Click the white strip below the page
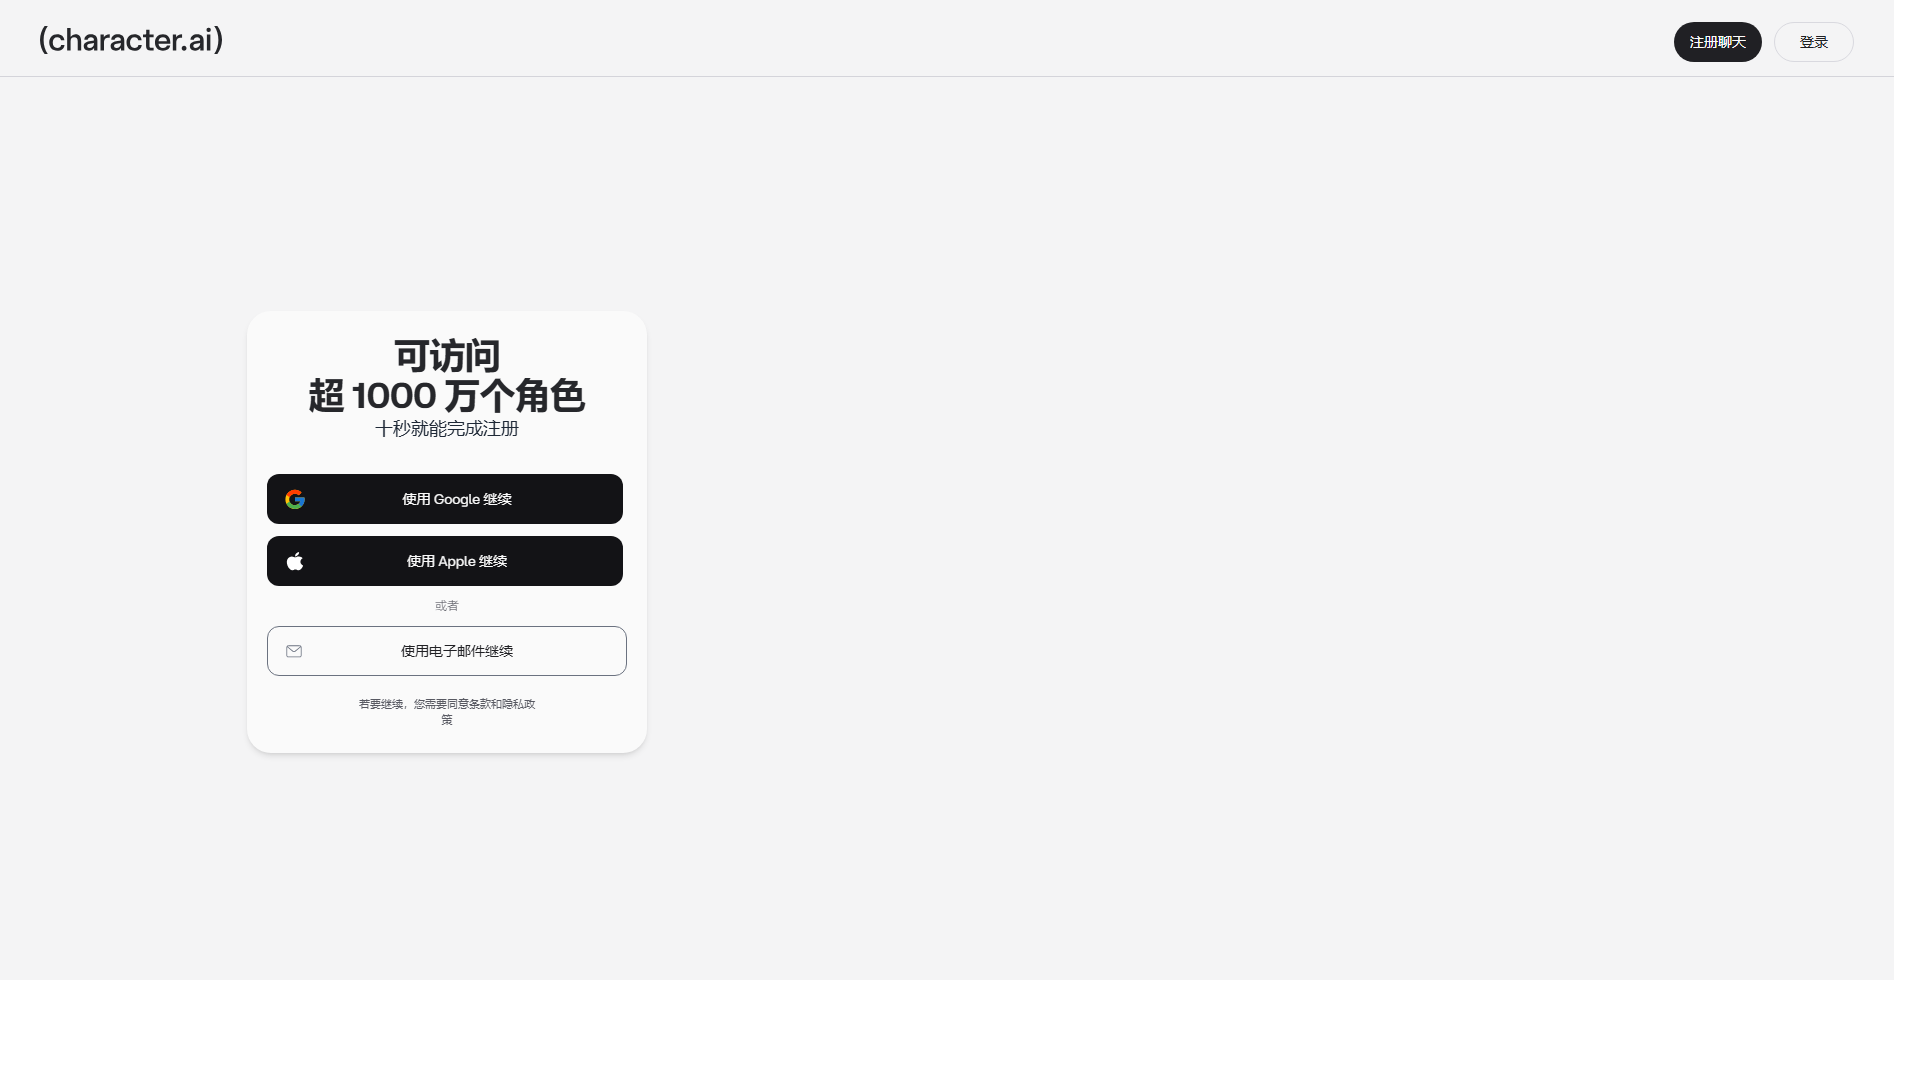The height and width of the screenshot is (1080, 1920). point(900,1030)
